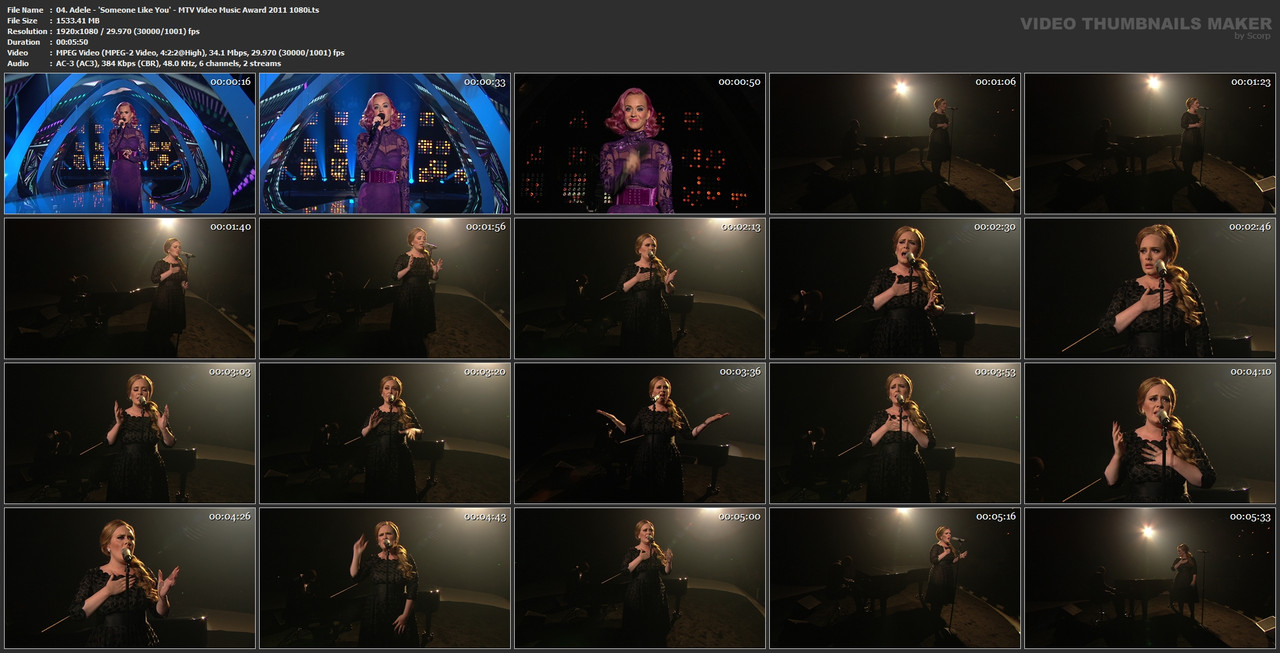
Task: Open the close-up frame at 00:04:10
Action: pos(1150,433)
